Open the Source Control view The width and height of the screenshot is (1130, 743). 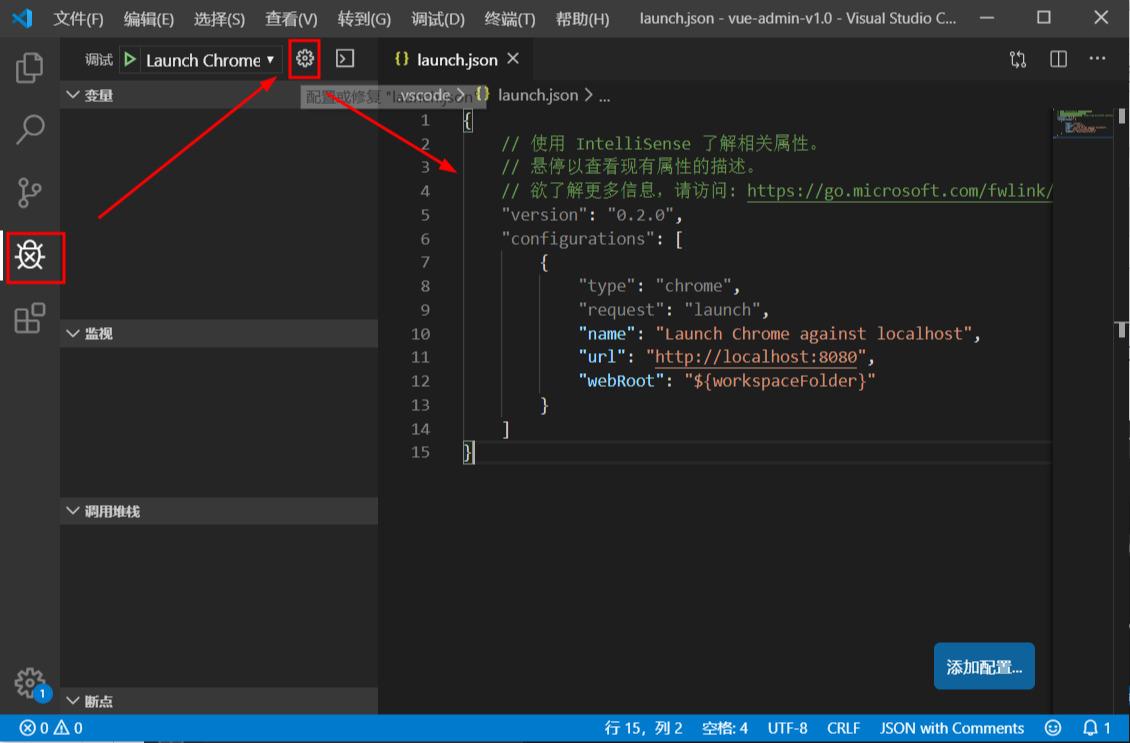[x=30, y=192]
